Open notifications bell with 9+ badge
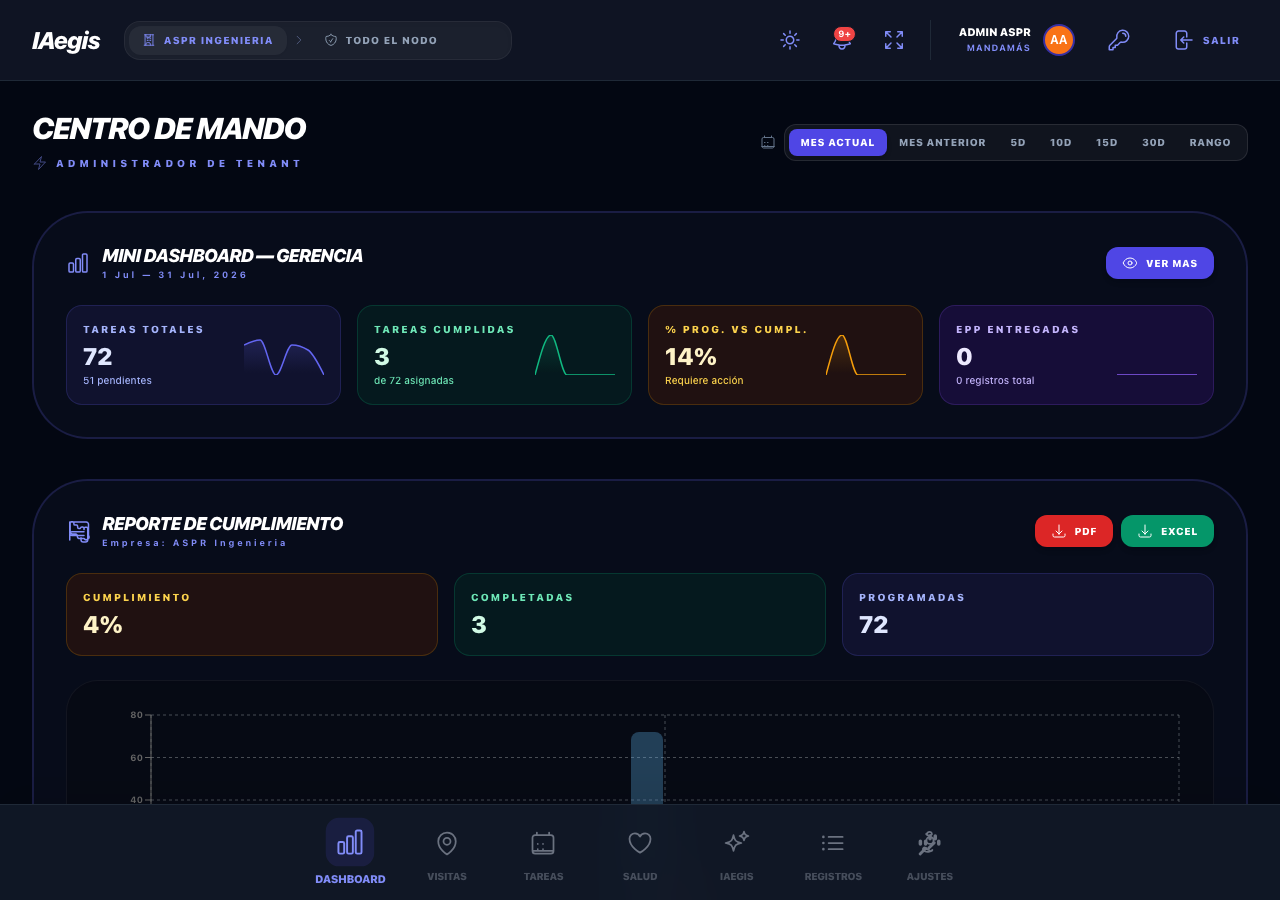 click(842, 40)
